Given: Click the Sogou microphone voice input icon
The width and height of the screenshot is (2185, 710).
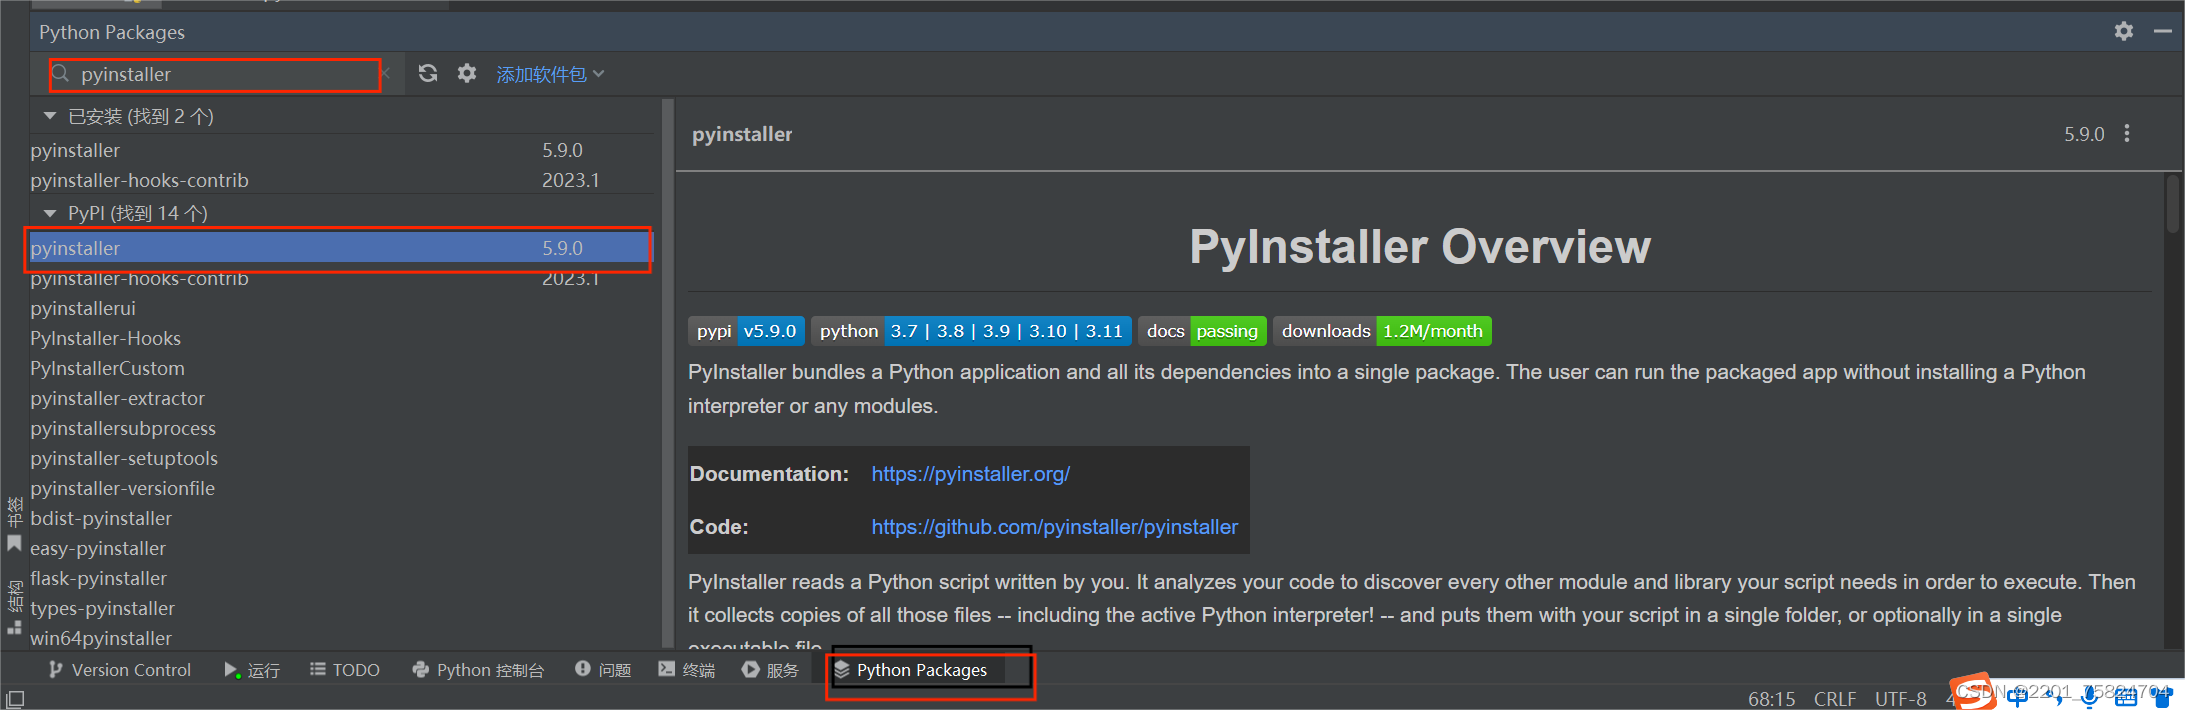Looking at the screenshot, I should pos(2089,697).
